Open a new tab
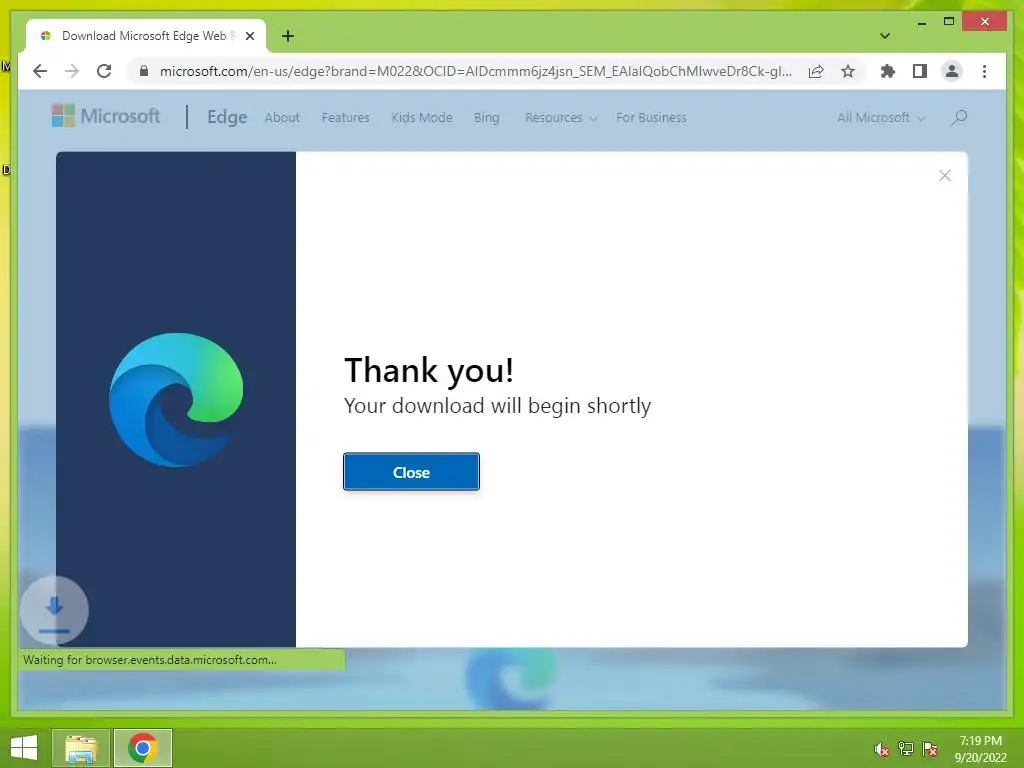Viewport: 1024px width, 768px height. pyautogui.click(x=288, y=36)
